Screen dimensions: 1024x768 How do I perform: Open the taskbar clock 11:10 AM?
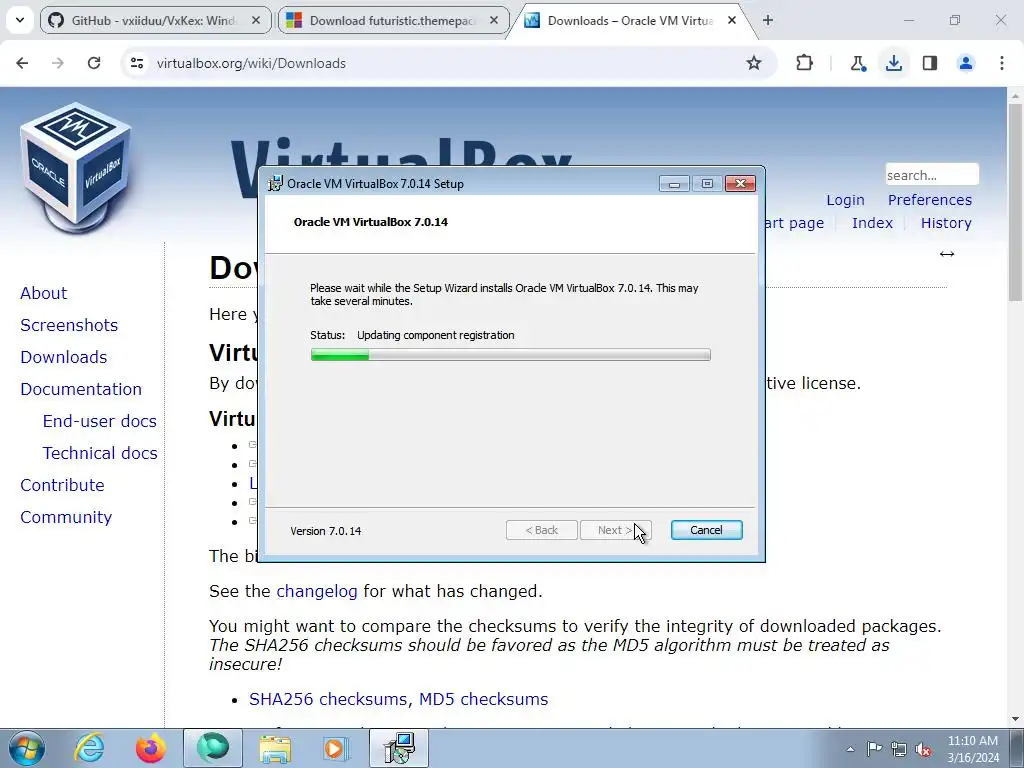[x=973, y=749]
